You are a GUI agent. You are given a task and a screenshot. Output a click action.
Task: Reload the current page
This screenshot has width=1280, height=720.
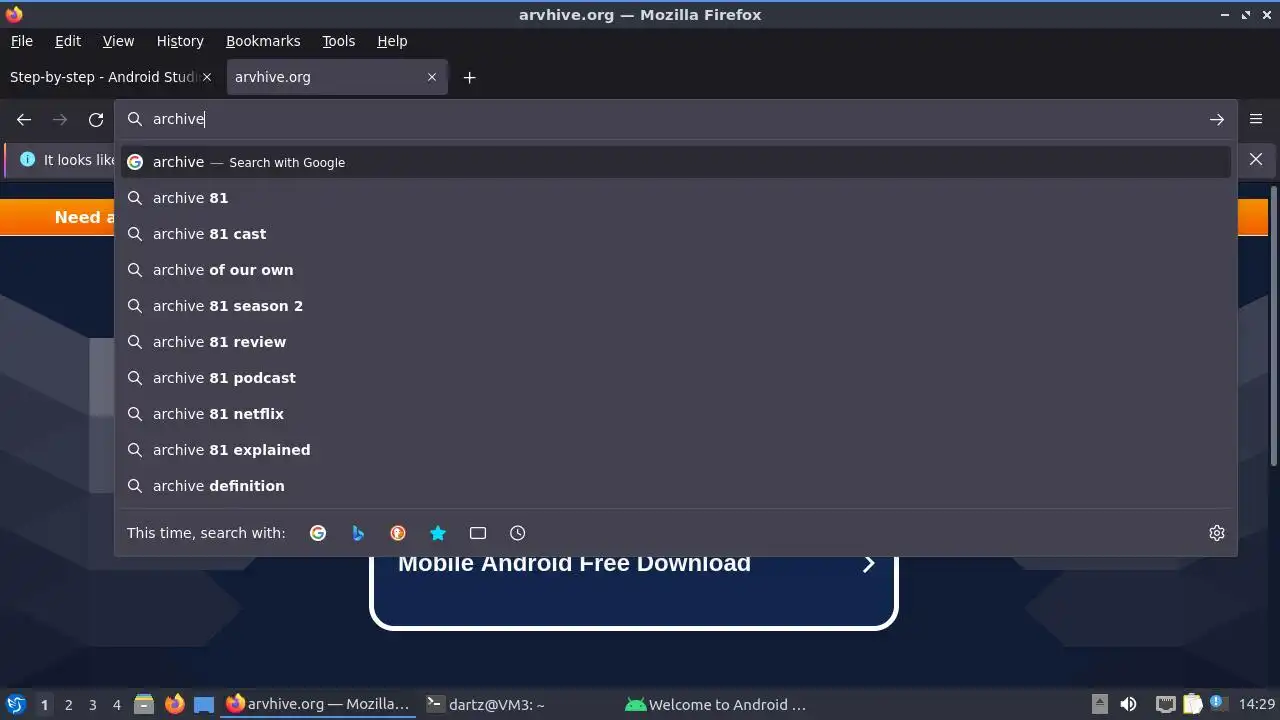(x=96, y=119)
